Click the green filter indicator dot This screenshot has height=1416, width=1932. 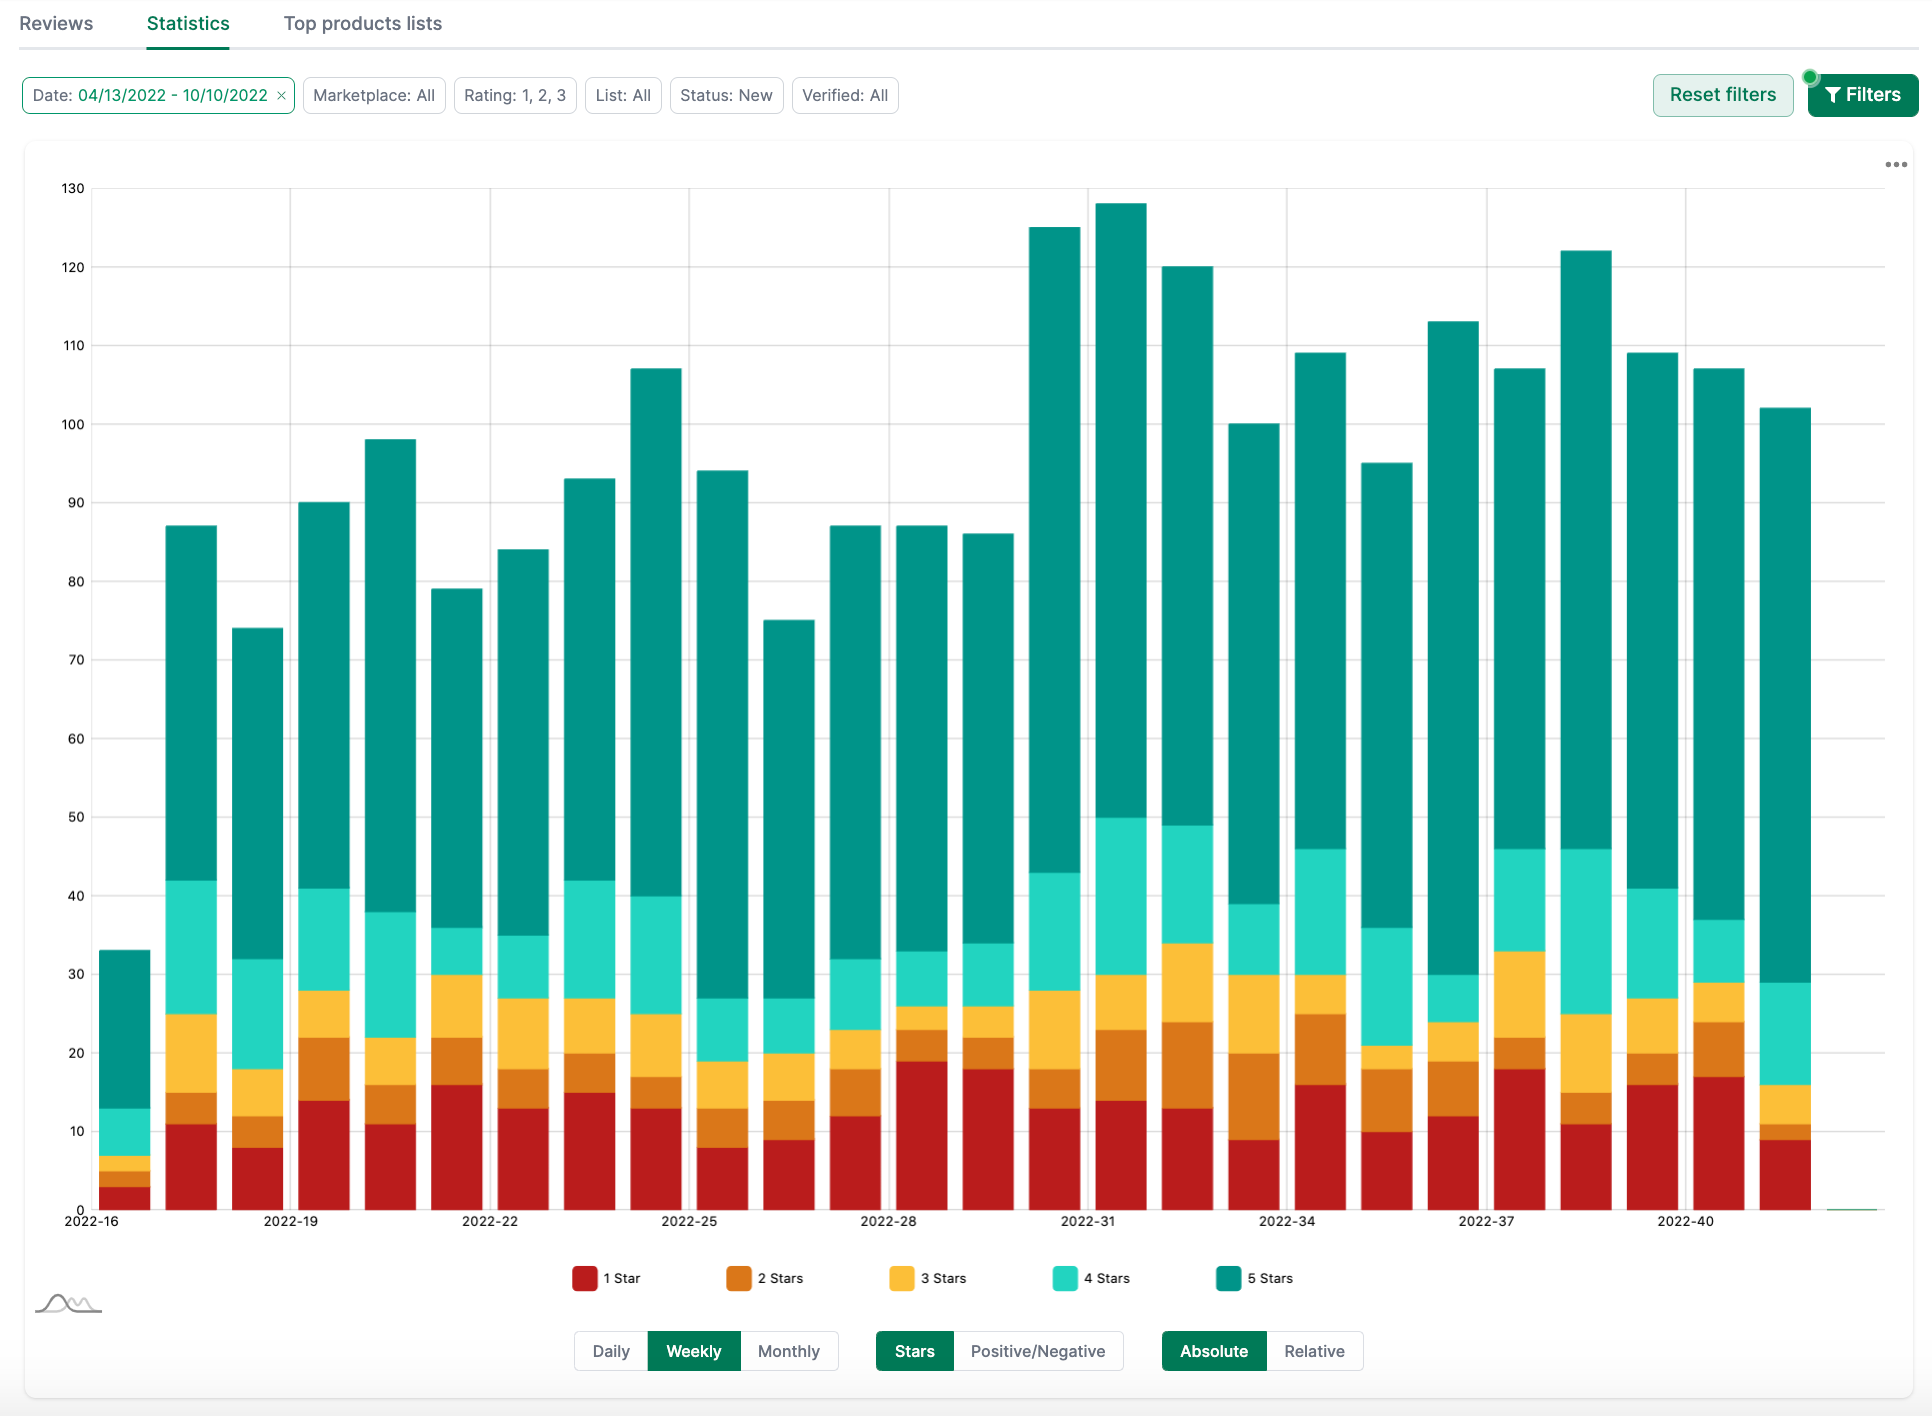point(1810,77)
